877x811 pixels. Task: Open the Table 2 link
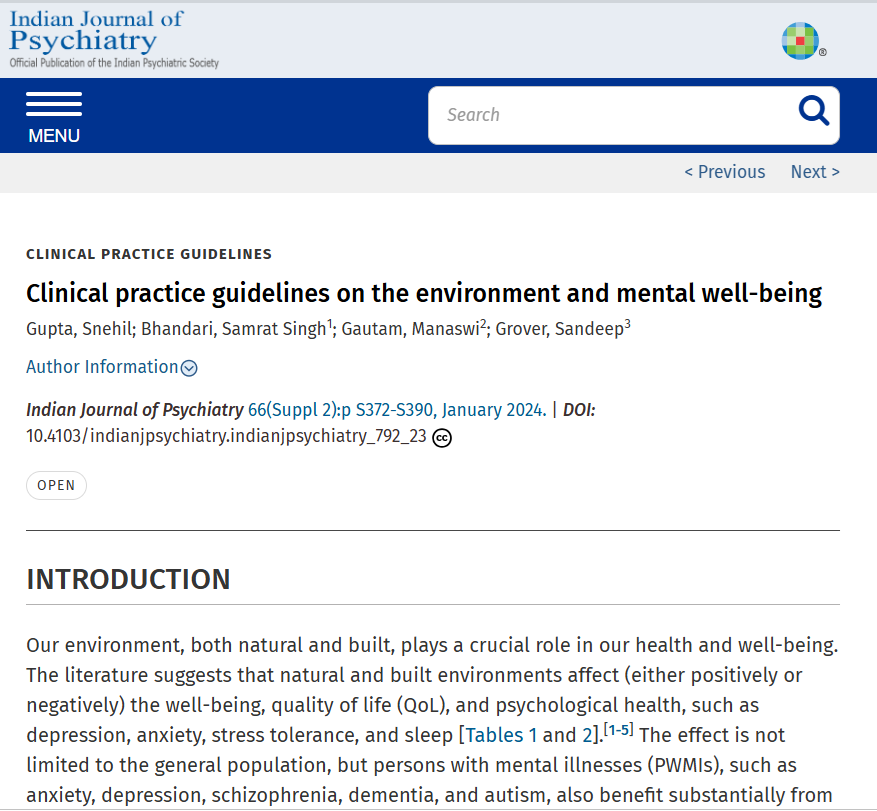point(587,735)
